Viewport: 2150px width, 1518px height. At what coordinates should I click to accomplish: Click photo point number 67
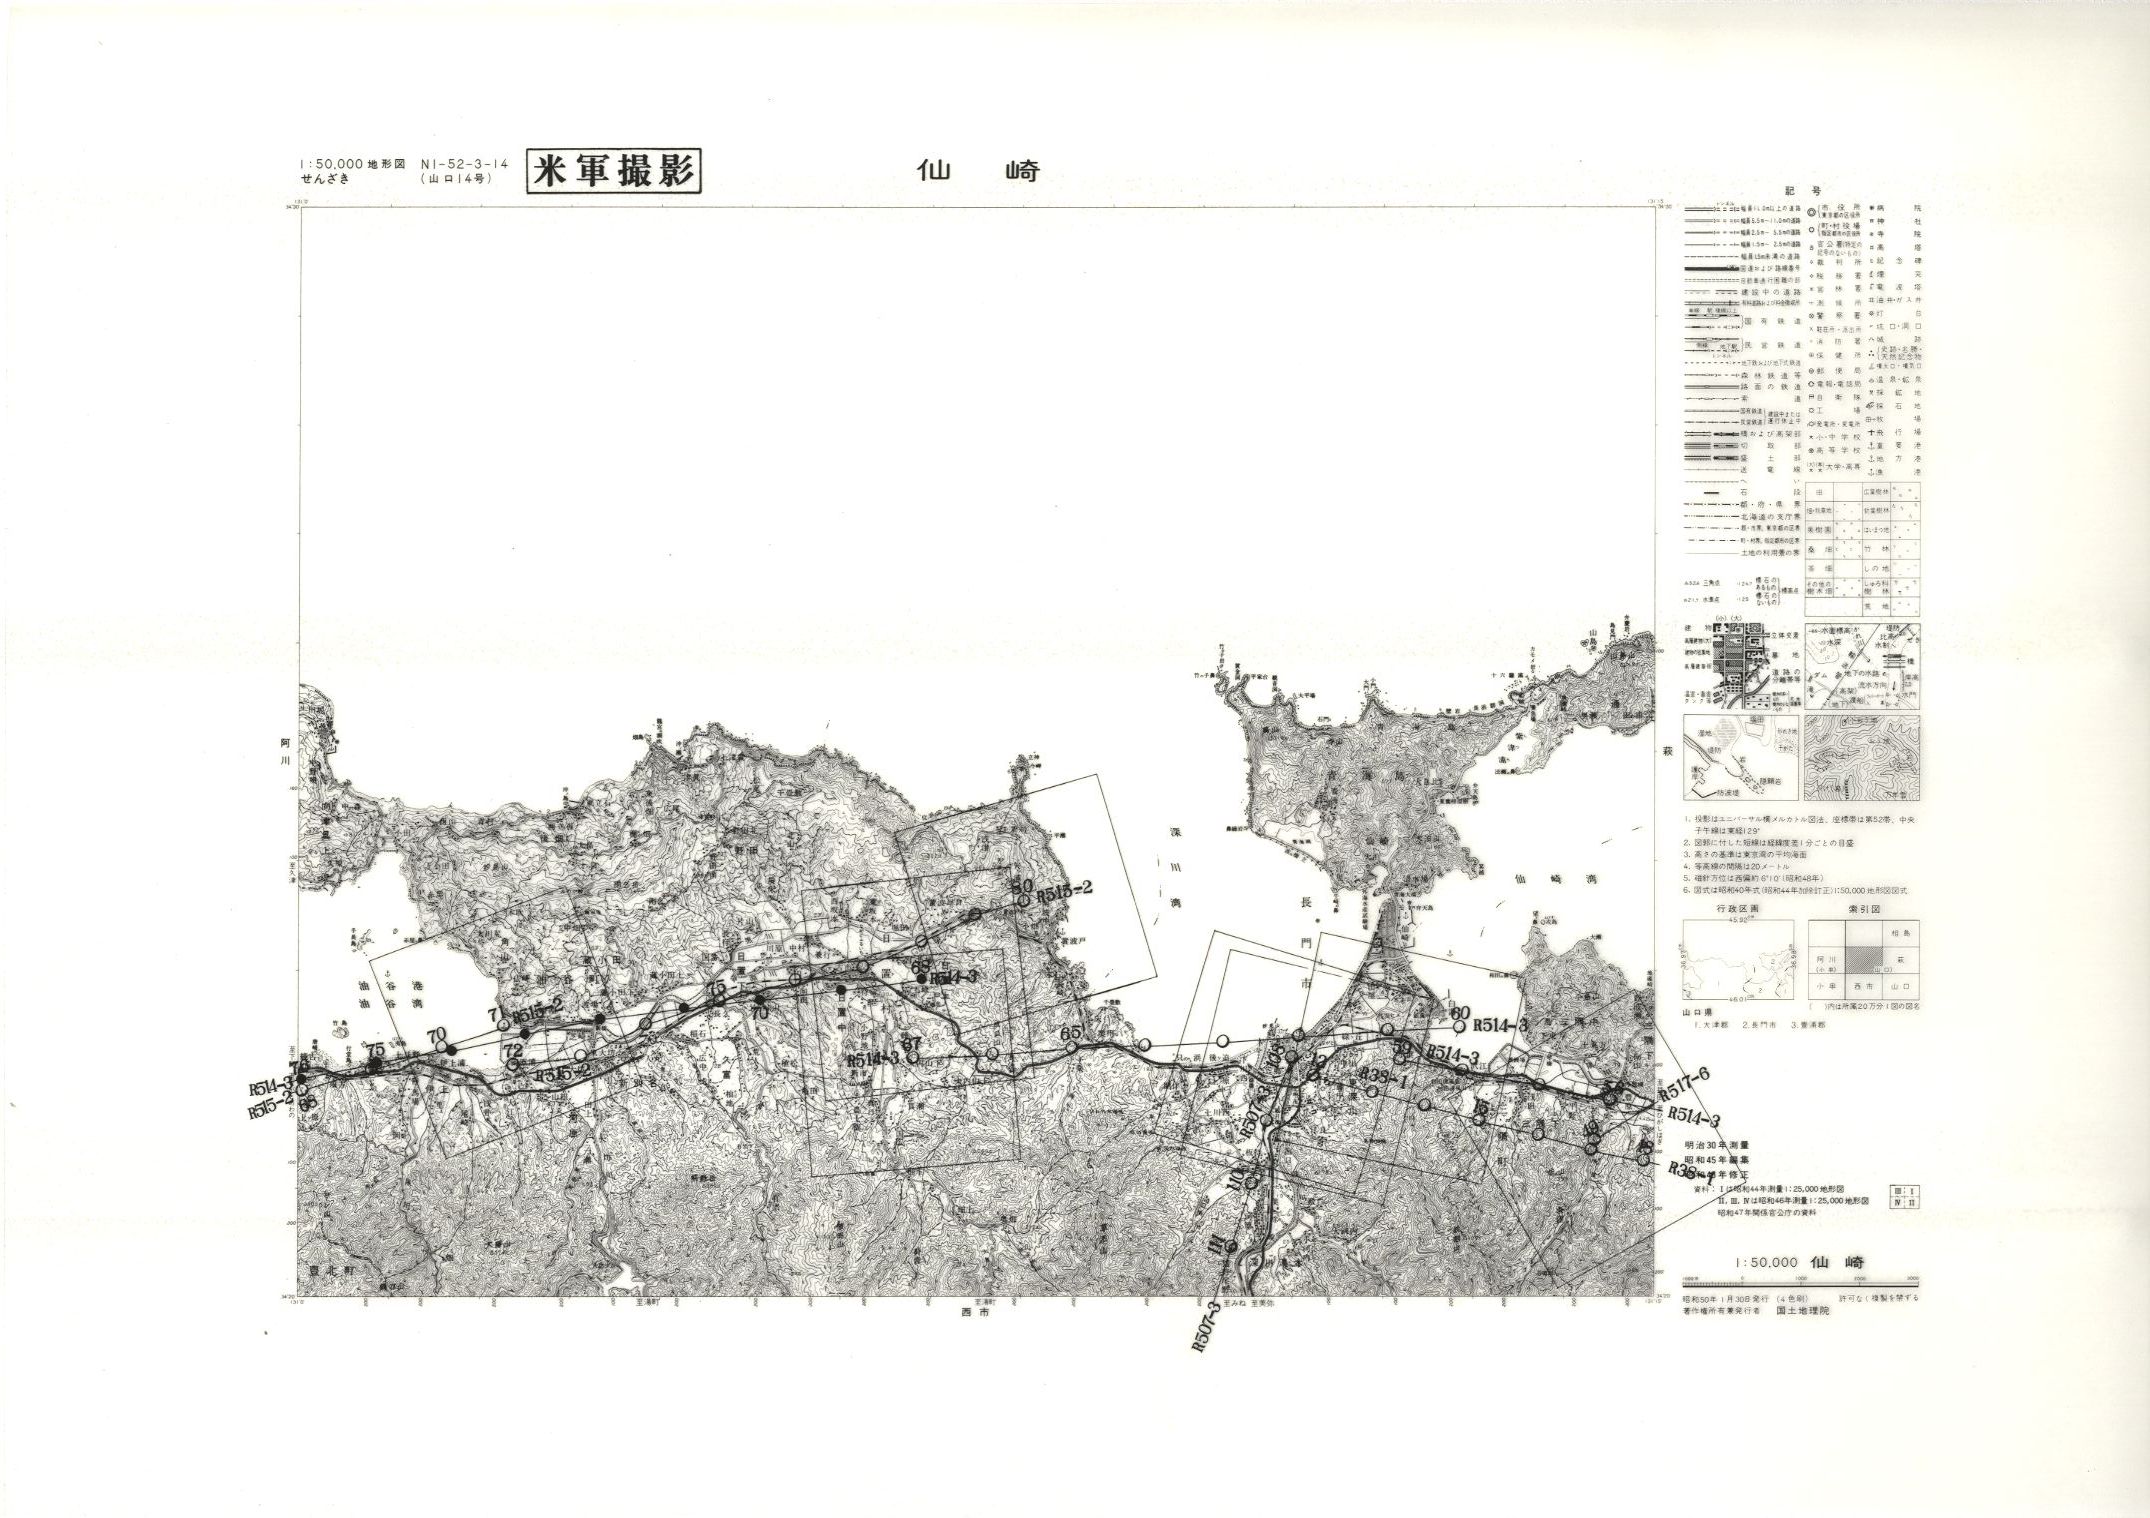[911, 1044]
